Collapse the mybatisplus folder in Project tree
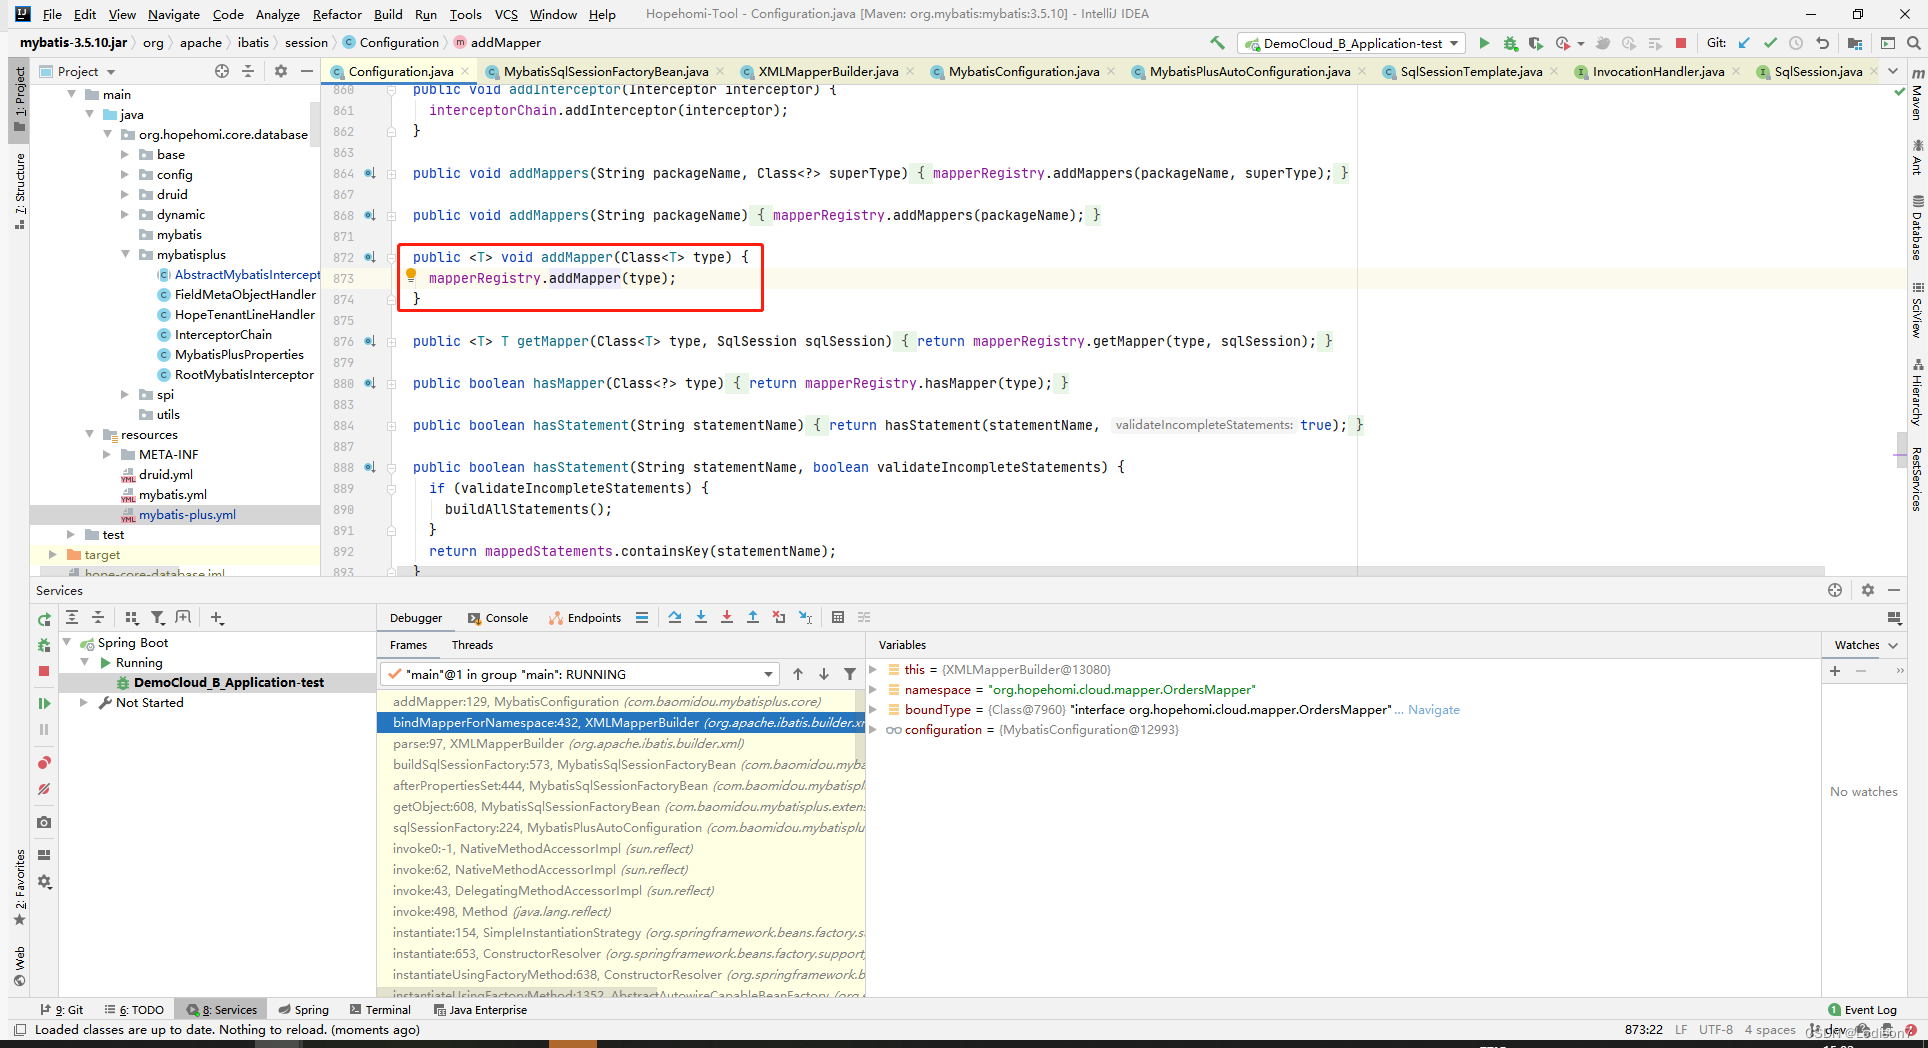The image size is (1928, 1048). click(125, 254)
